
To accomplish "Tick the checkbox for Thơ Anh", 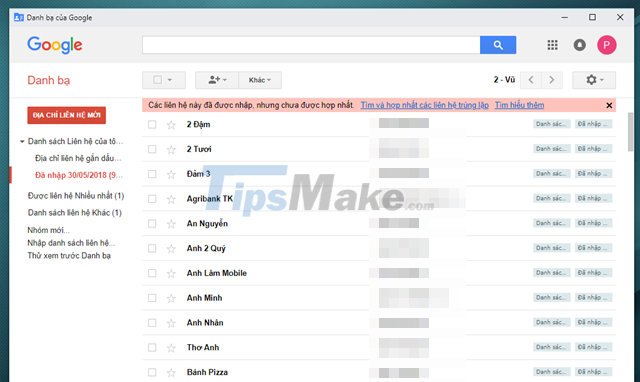I will [152, 348].
